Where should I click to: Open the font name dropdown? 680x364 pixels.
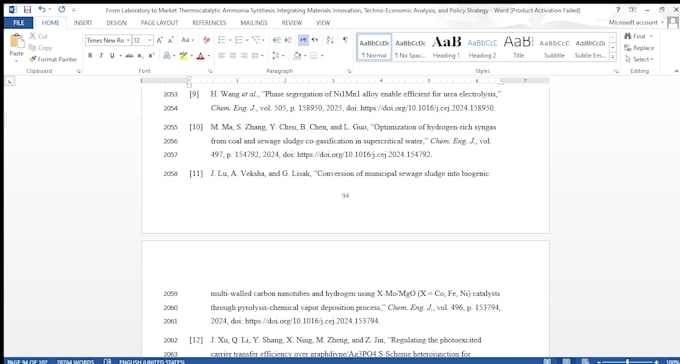128,40
